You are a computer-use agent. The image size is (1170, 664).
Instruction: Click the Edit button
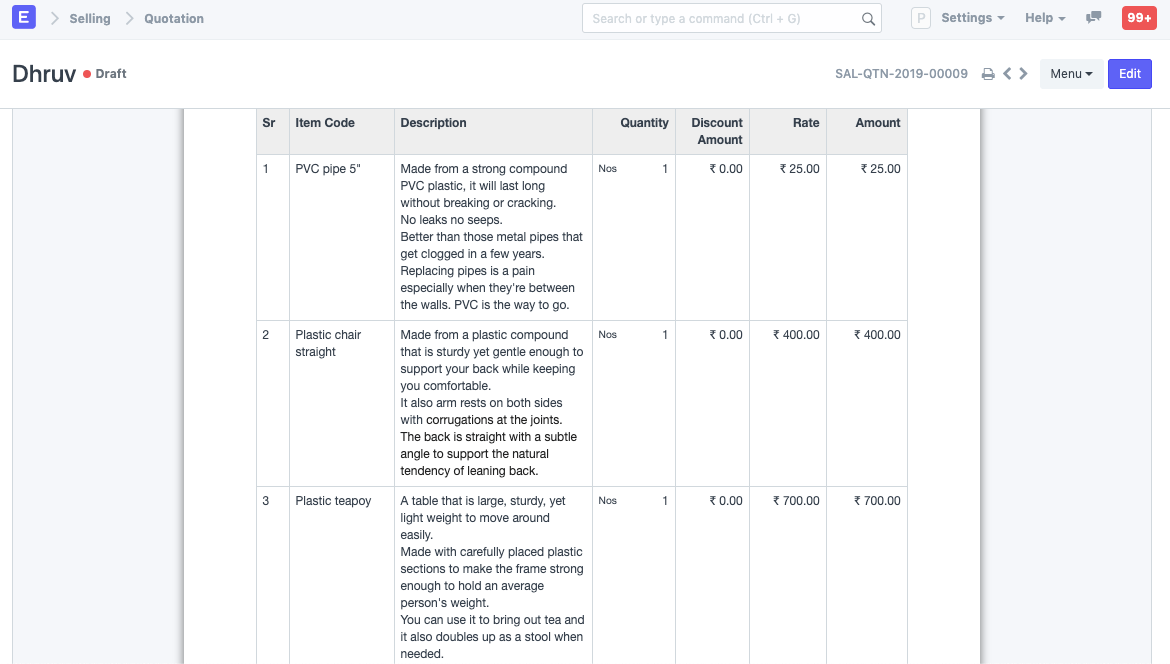1129,73
